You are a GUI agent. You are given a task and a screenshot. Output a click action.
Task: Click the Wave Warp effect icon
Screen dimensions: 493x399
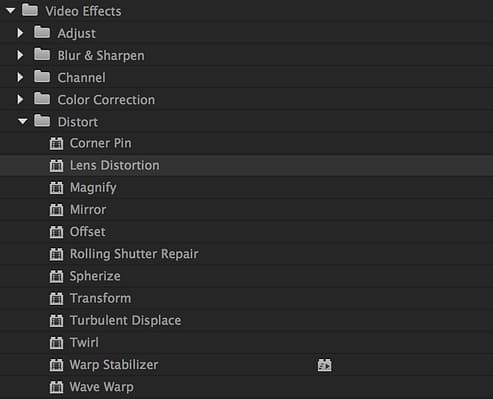pyautogui.click(x=56, y=387)
